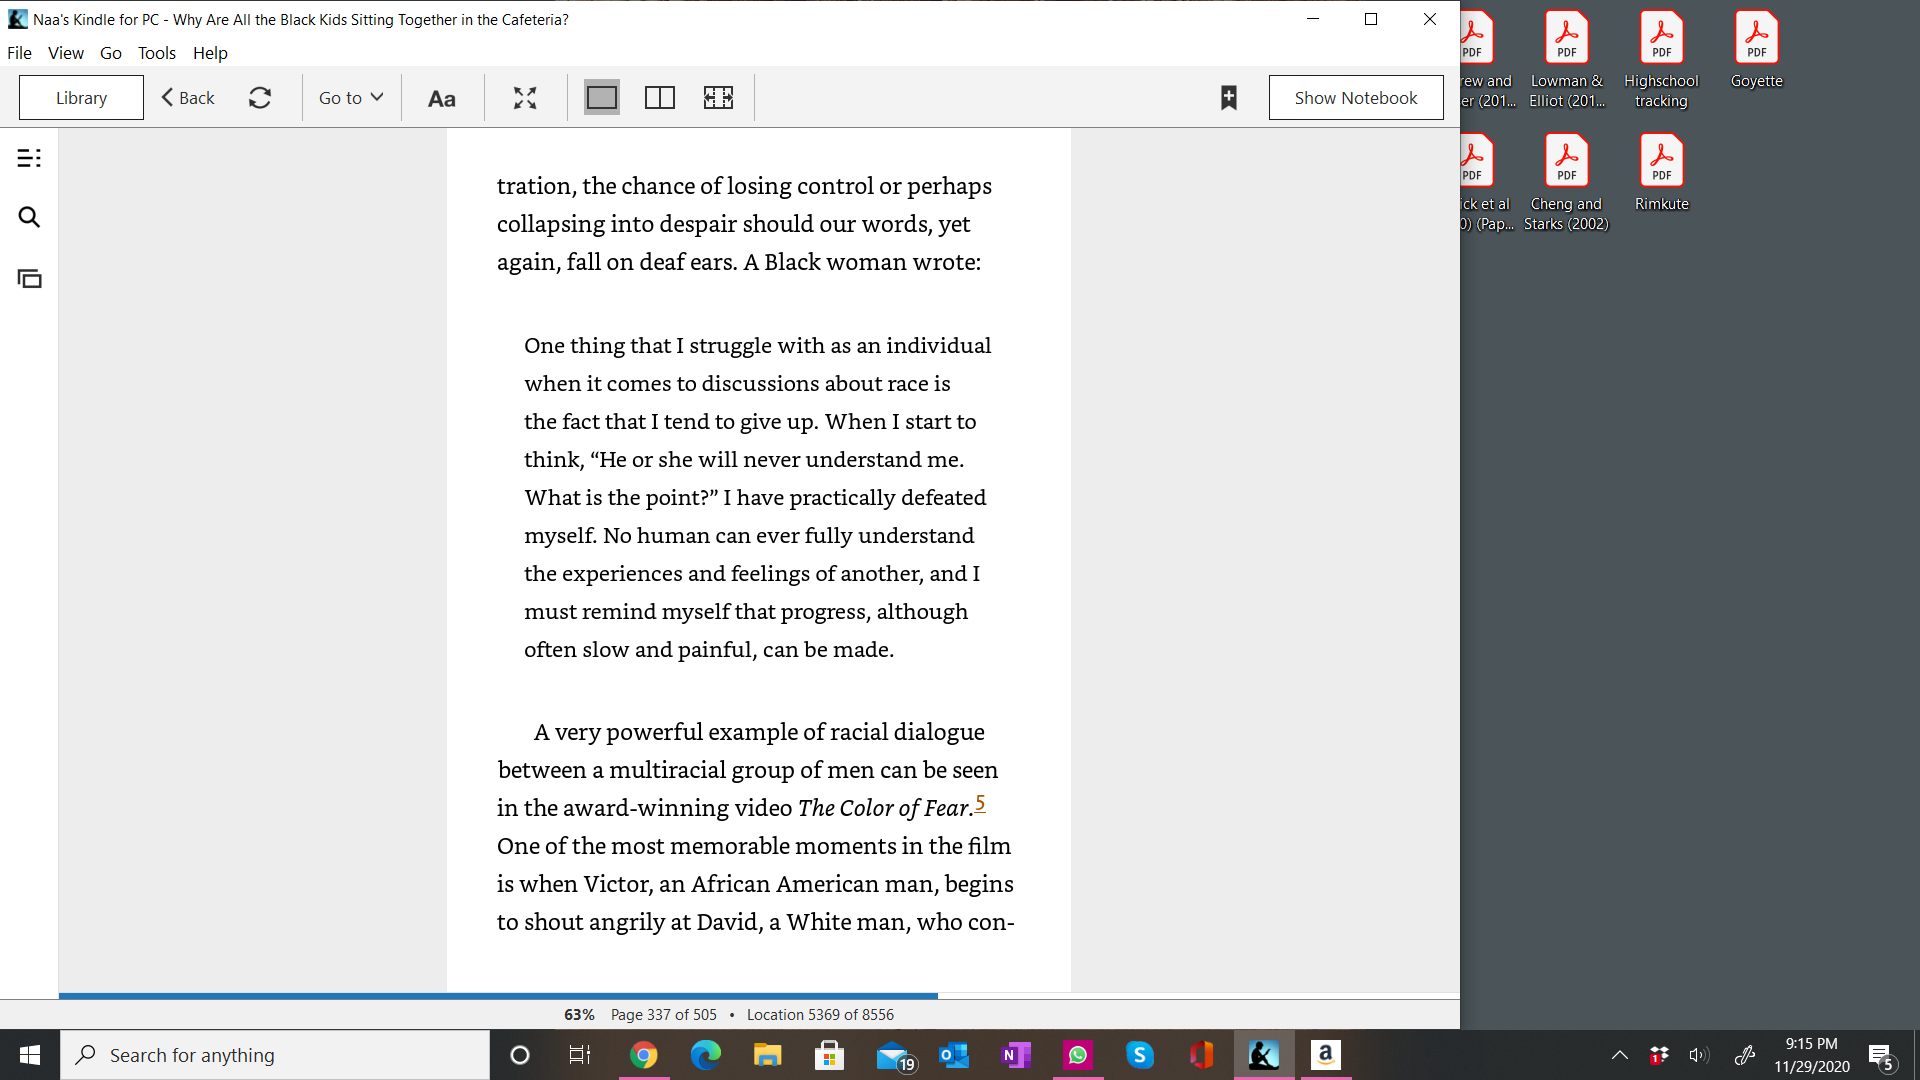1920x1080 pixels.
Task: Open WhatsApp from the taskbar
Action: tap(1078, 1055)
